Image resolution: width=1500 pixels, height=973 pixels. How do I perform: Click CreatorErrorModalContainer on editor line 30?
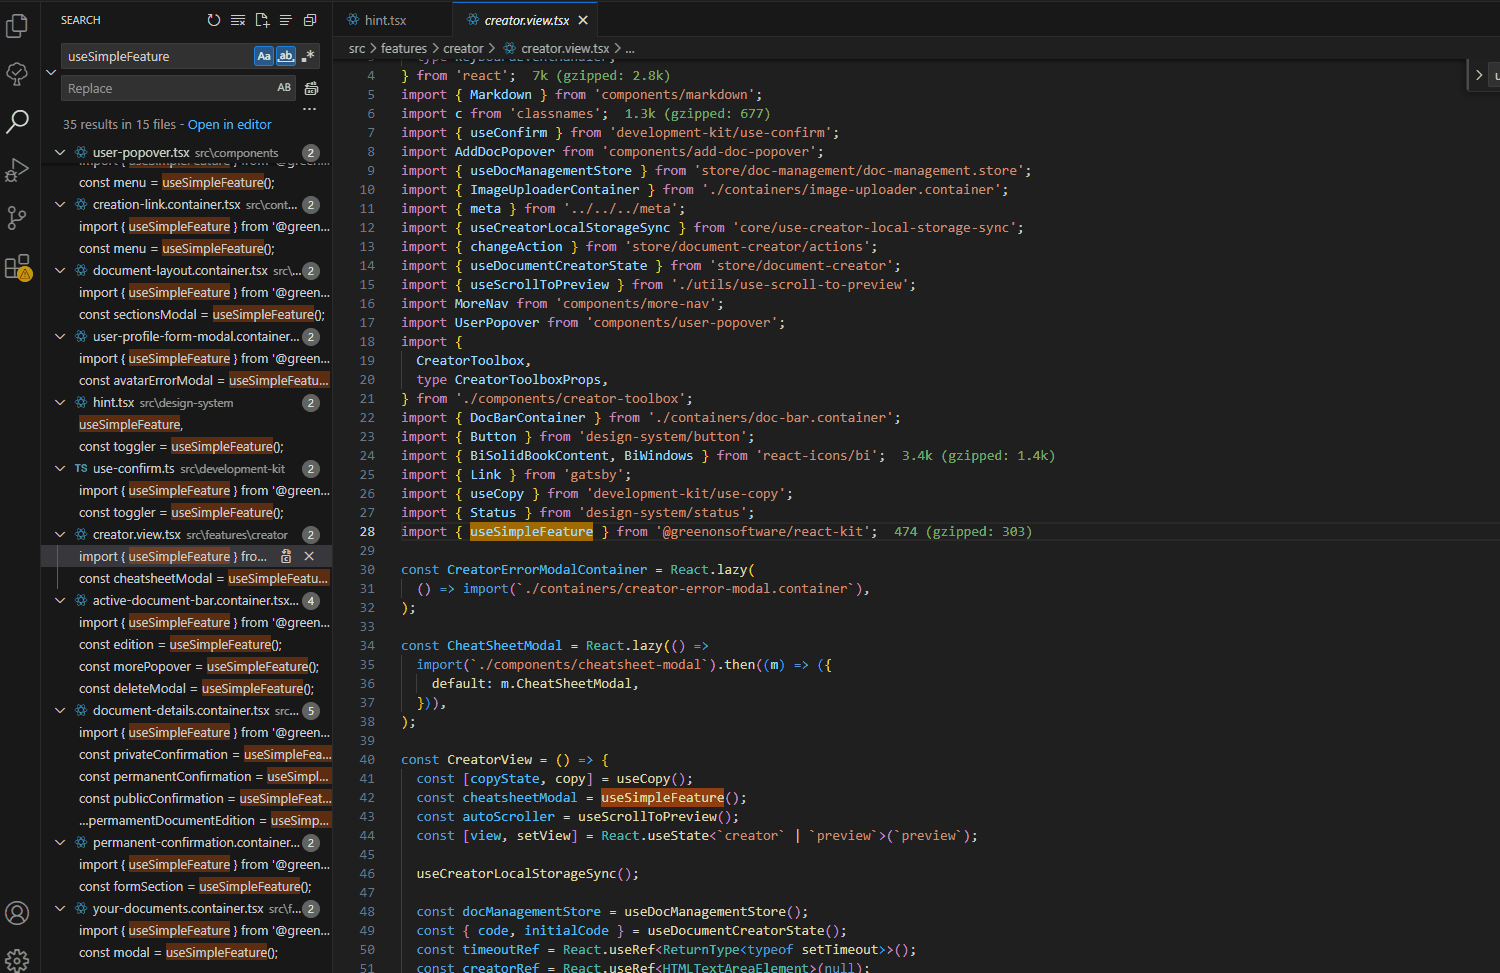pyautogui.click(x=547, y=569)
